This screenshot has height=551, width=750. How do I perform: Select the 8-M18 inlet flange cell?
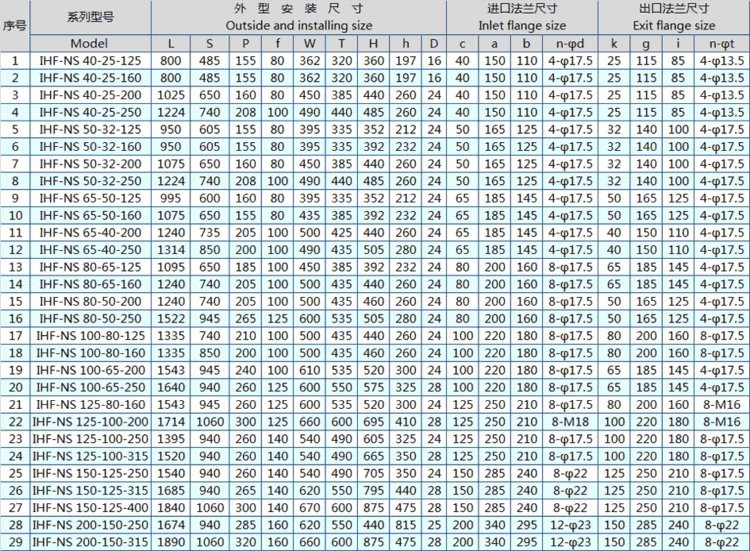tap(573, 421)
